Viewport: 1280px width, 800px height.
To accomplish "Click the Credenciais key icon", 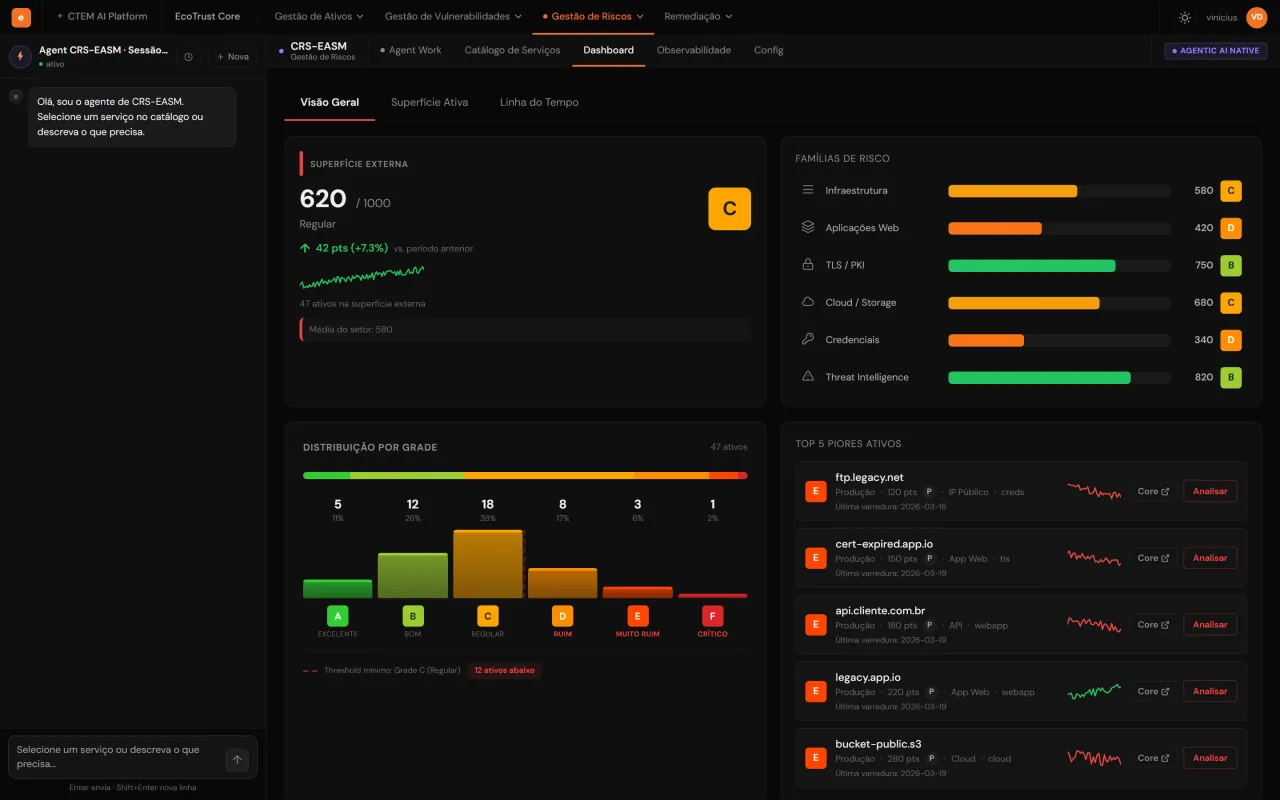I will pyautogui.click(x=808, y=340).
